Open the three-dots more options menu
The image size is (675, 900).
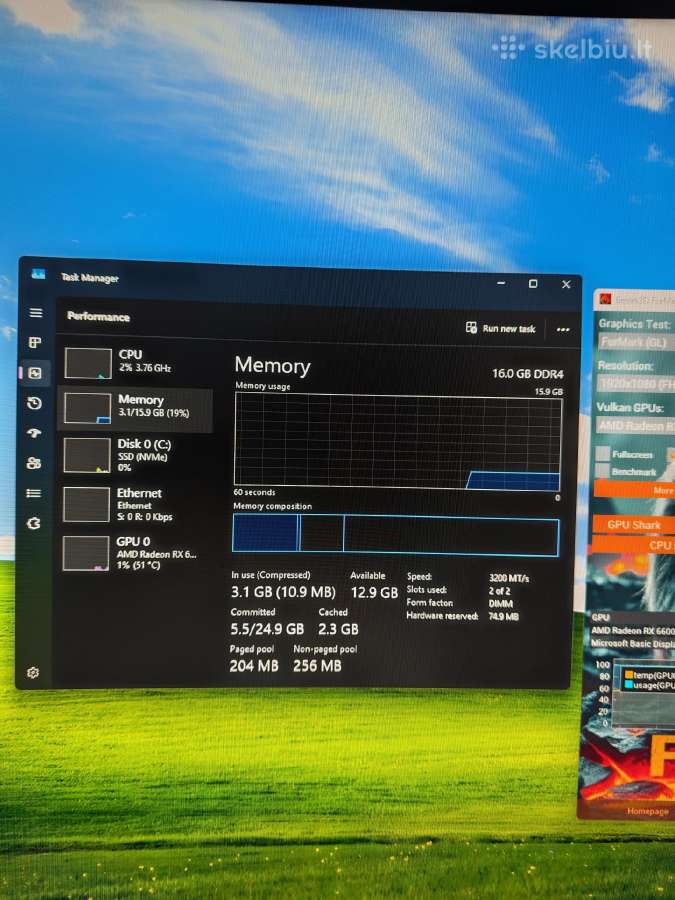pos(563,329)
